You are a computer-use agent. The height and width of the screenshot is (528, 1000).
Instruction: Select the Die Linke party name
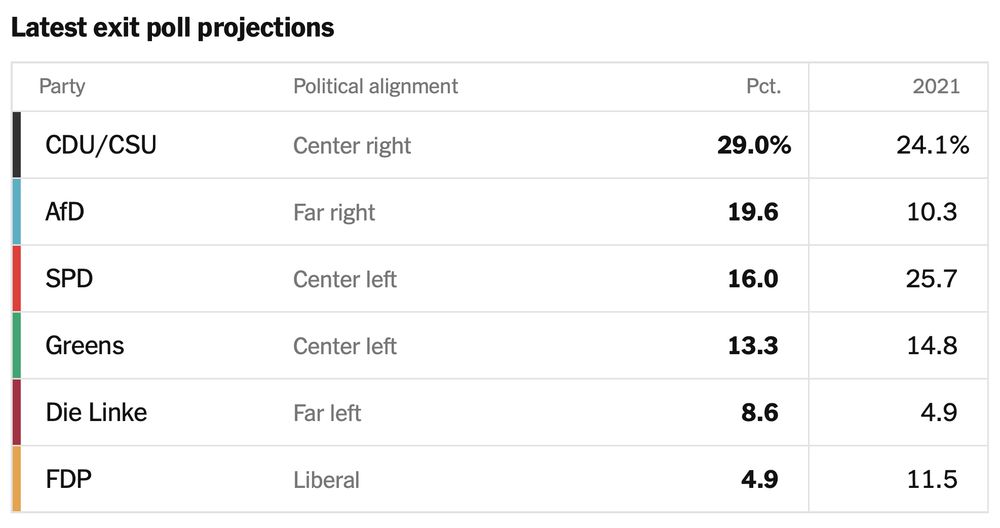96,412
